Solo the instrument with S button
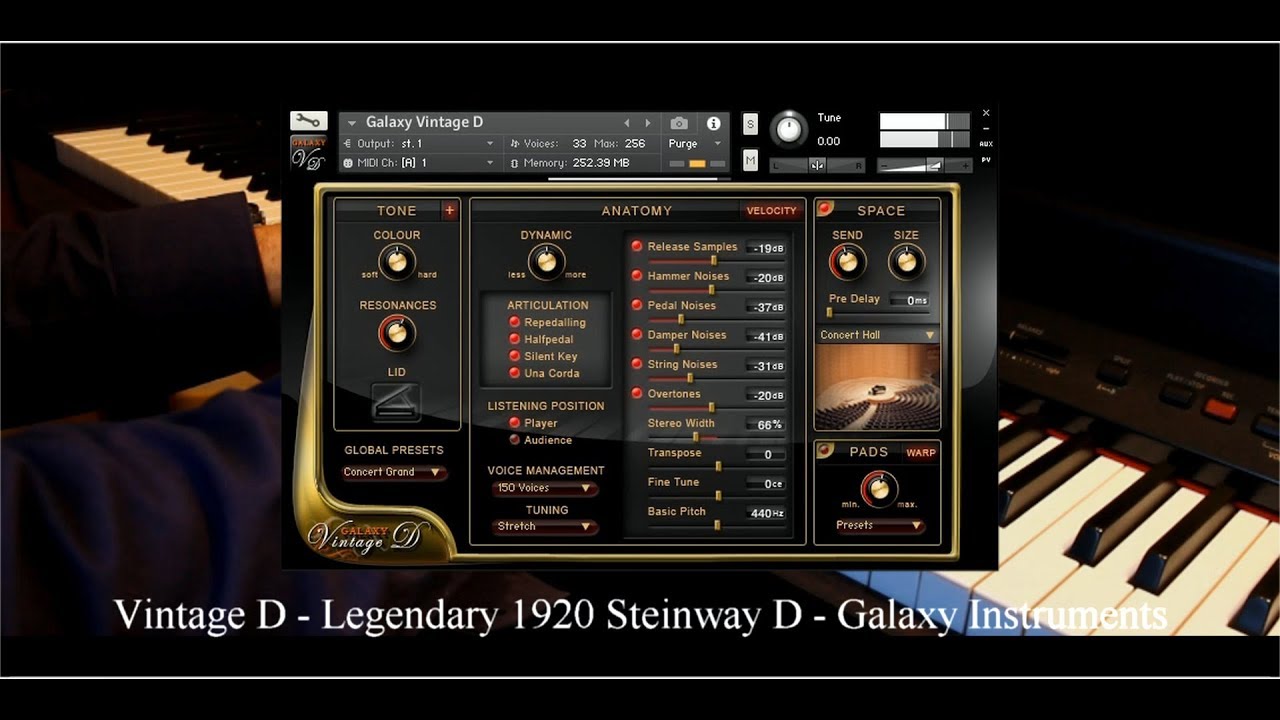This screenshot has width=1280, height=720. click(750, 125)
